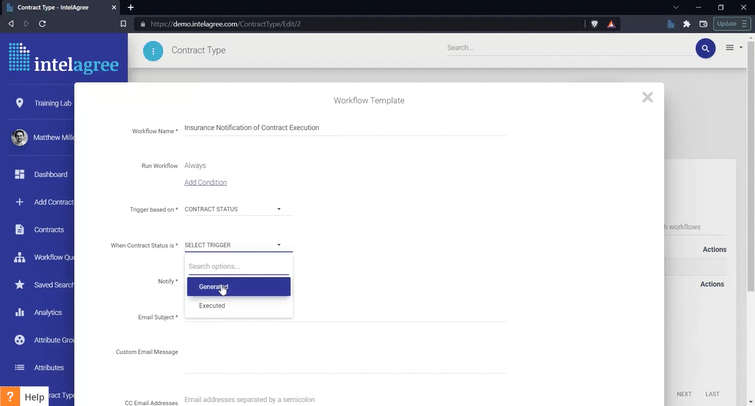The width and height of the screenshot is (755, 406).
Task: Open the top-right hamburger menu
Action: [733, 47]
